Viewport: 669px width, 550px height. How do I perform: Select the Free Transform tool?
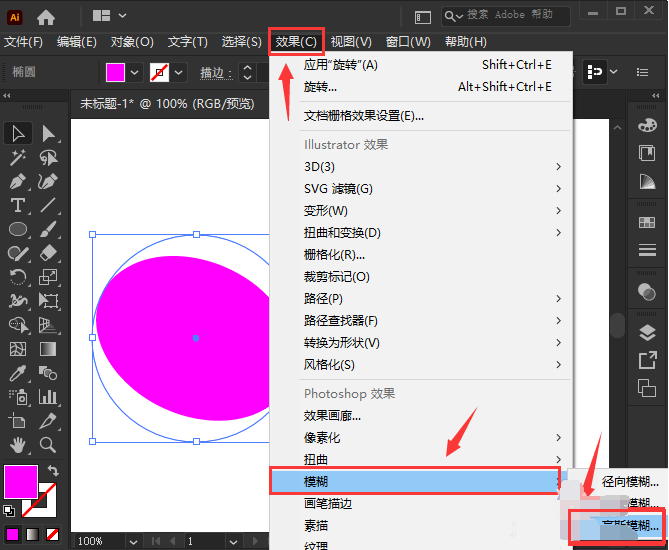[x=48, y=301]
